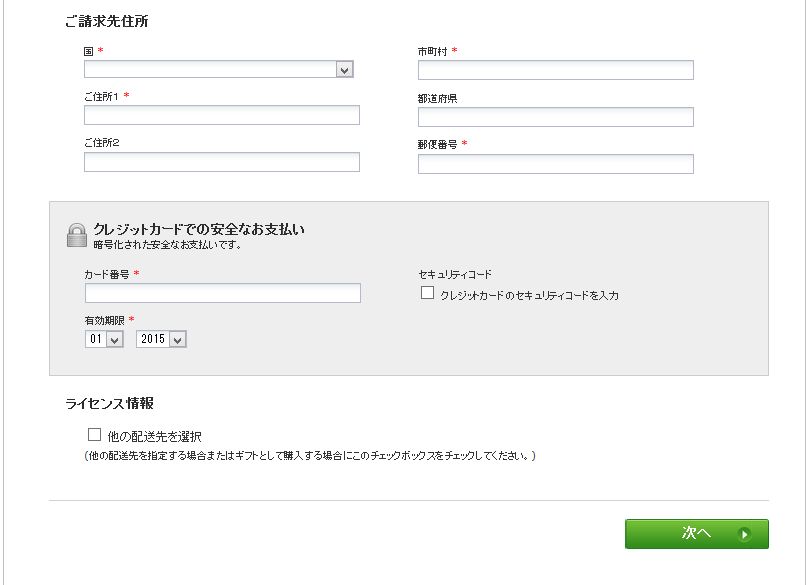Focus the ご住所1 address field
This screenshot has height=585, width=810.
222,115
